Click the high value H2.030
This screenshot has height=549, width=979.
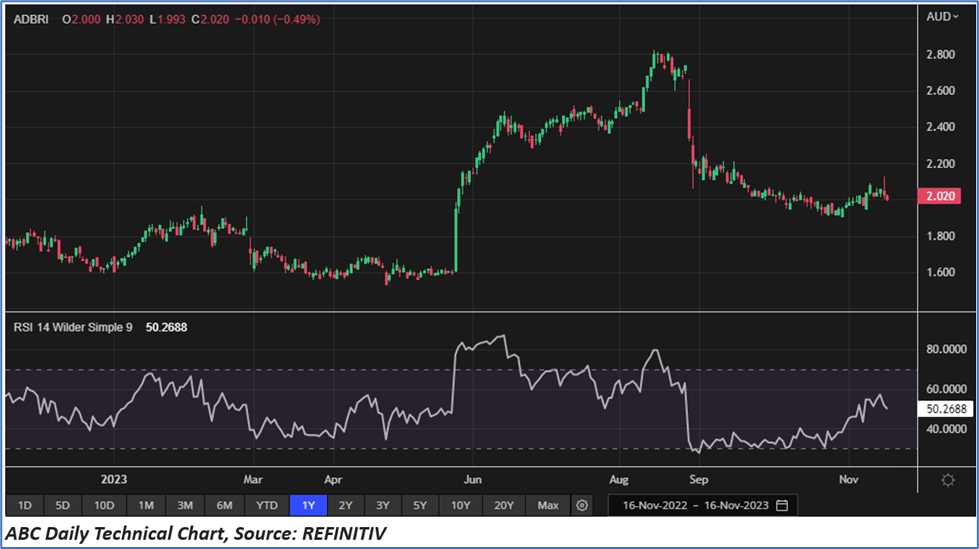click(x=125, y=19)
